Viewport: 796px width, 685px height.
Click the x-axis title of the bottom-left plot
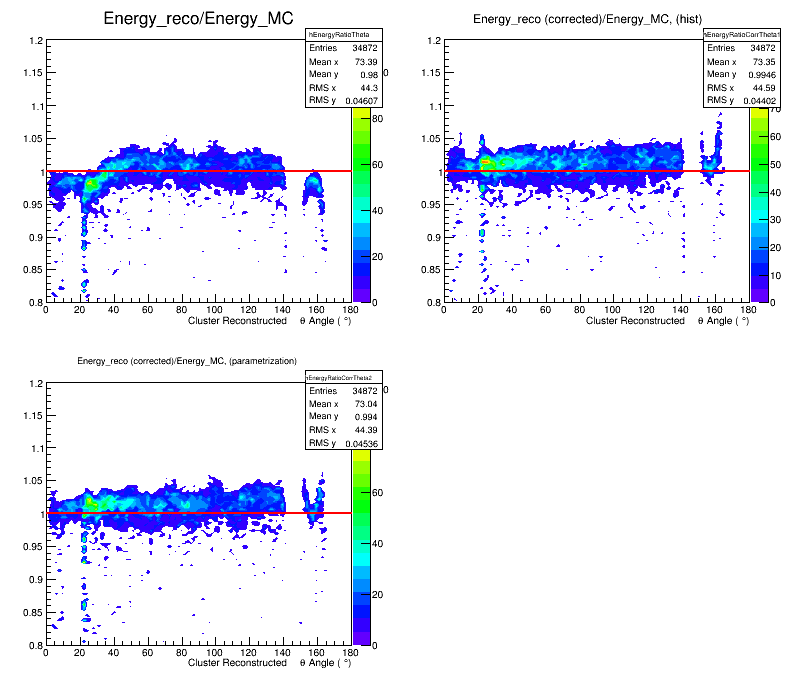pos(268,663)
